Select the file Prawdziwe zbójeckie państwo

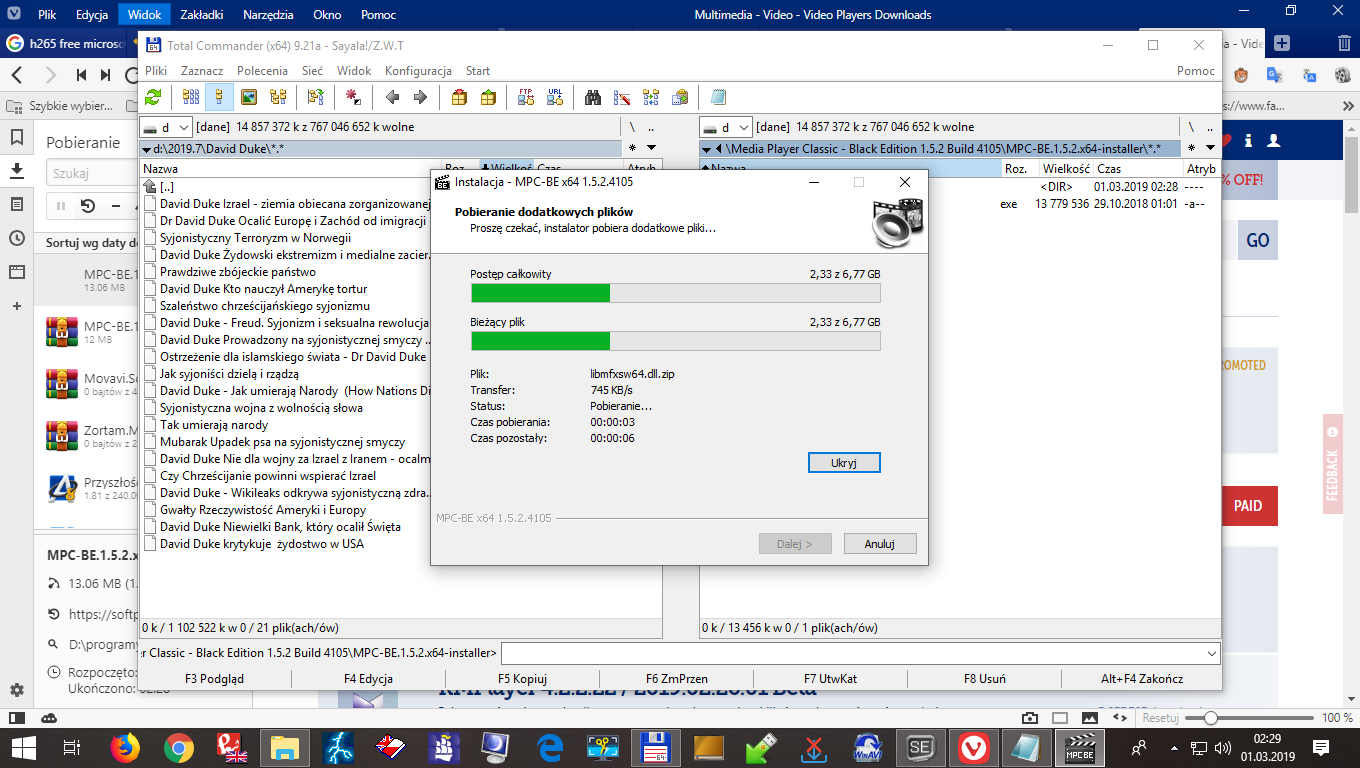[237, 272]
